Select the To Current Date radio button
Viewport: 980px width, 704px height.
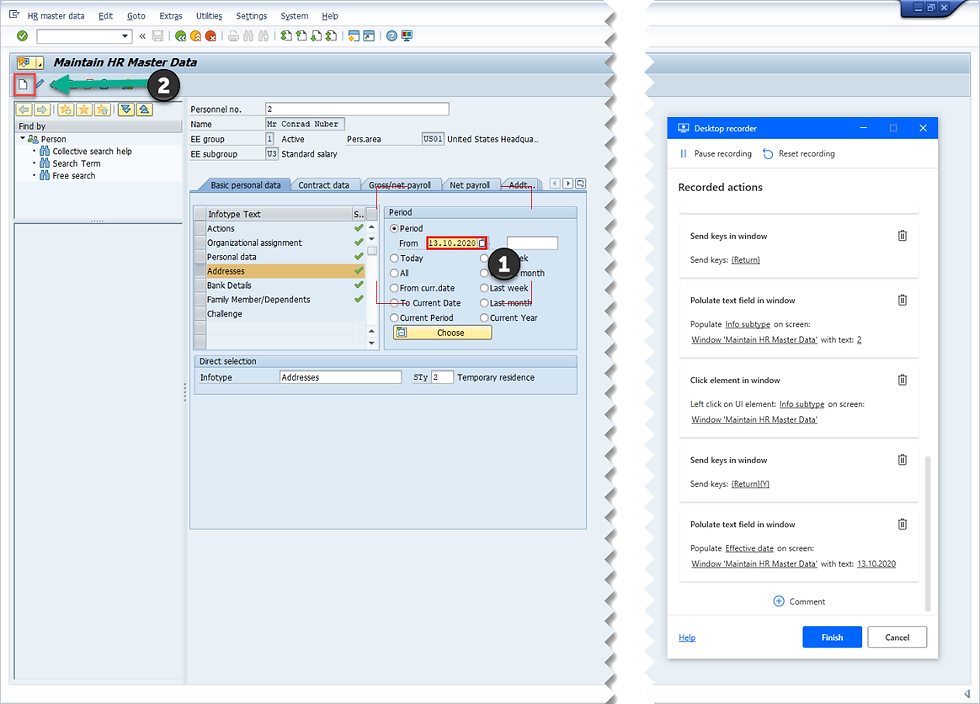tap(394, 303)
